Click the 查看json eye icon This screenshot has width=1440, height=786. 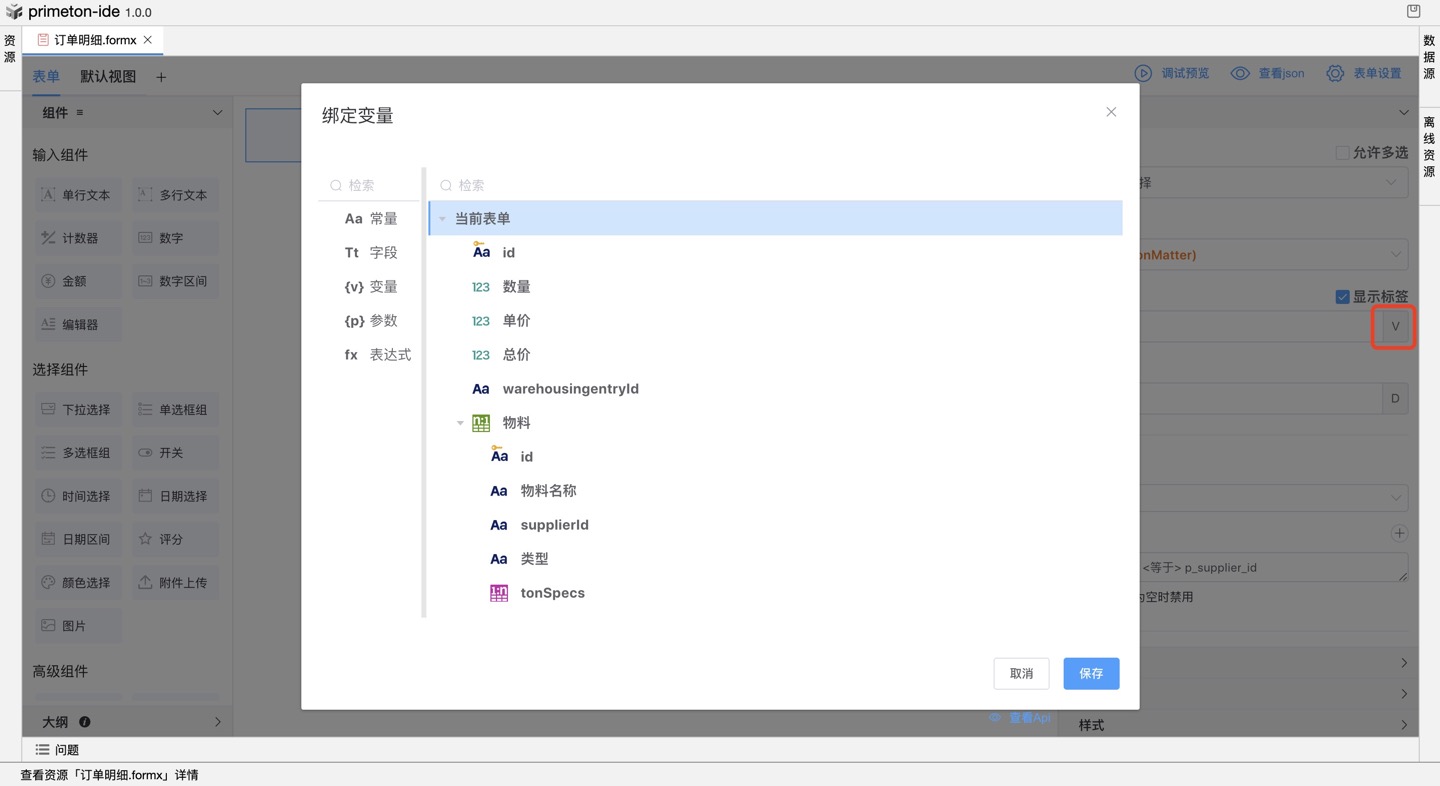click(1240, 73)
